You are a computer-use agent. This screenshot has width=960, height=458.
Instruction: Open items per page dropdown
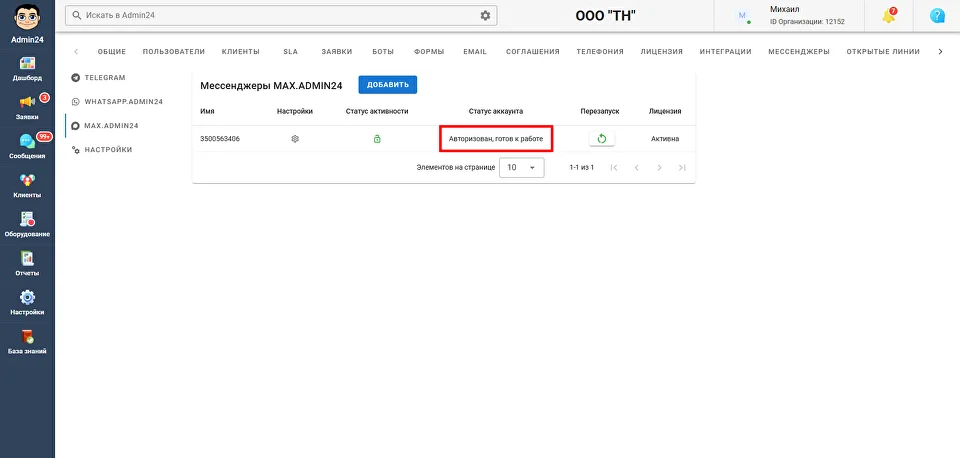click(522, 167)
